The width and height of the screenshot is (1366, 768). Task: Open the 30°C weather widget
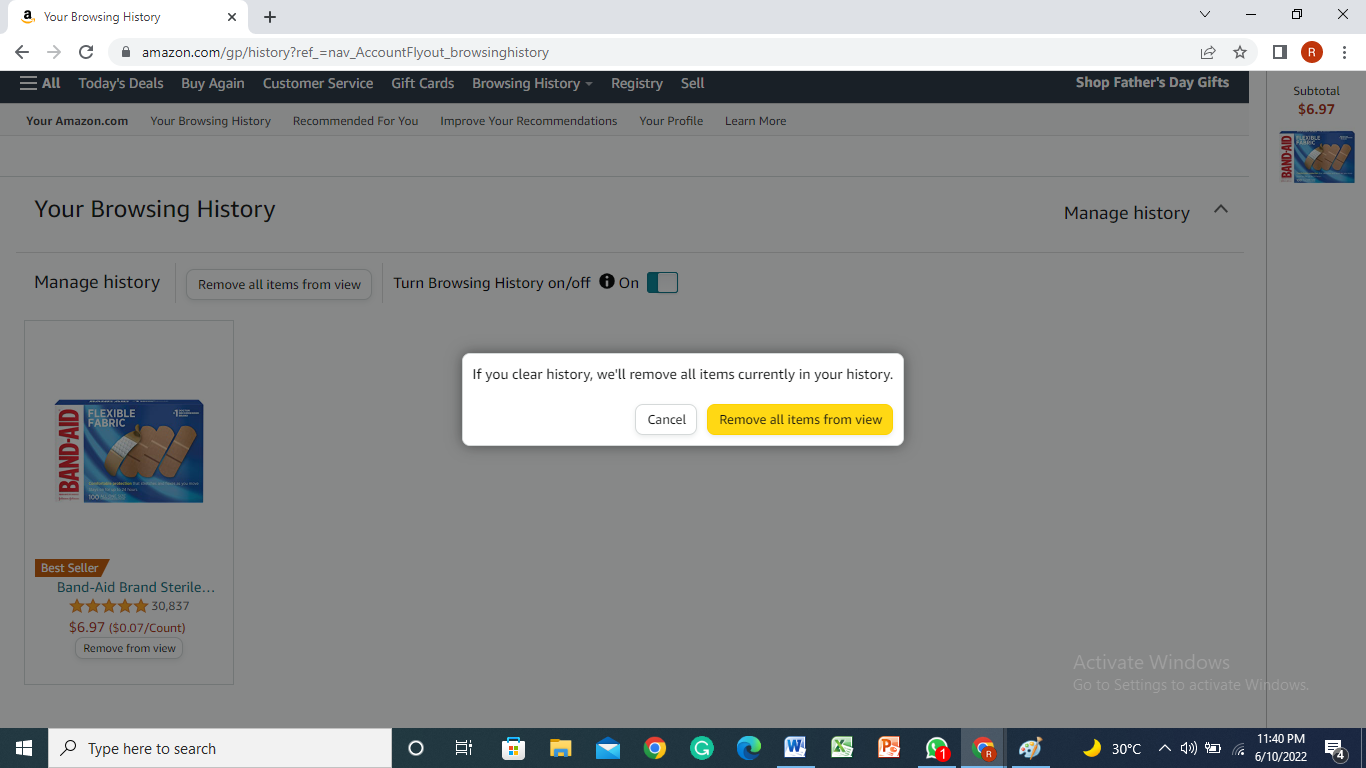point(1112,748)
